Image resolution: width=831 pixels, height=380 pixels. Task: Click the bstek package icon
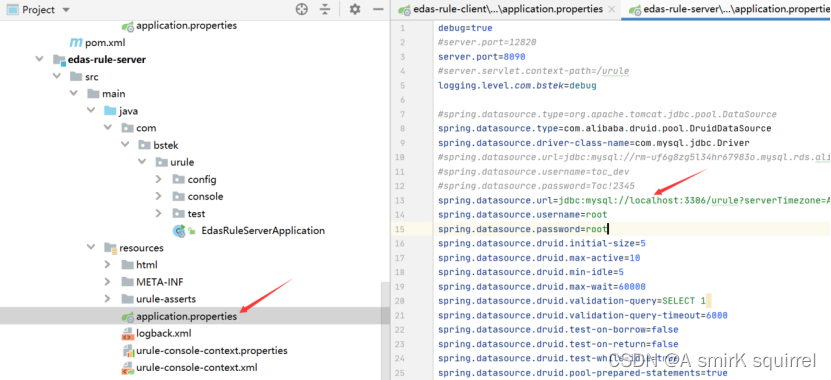click(144, 145)
